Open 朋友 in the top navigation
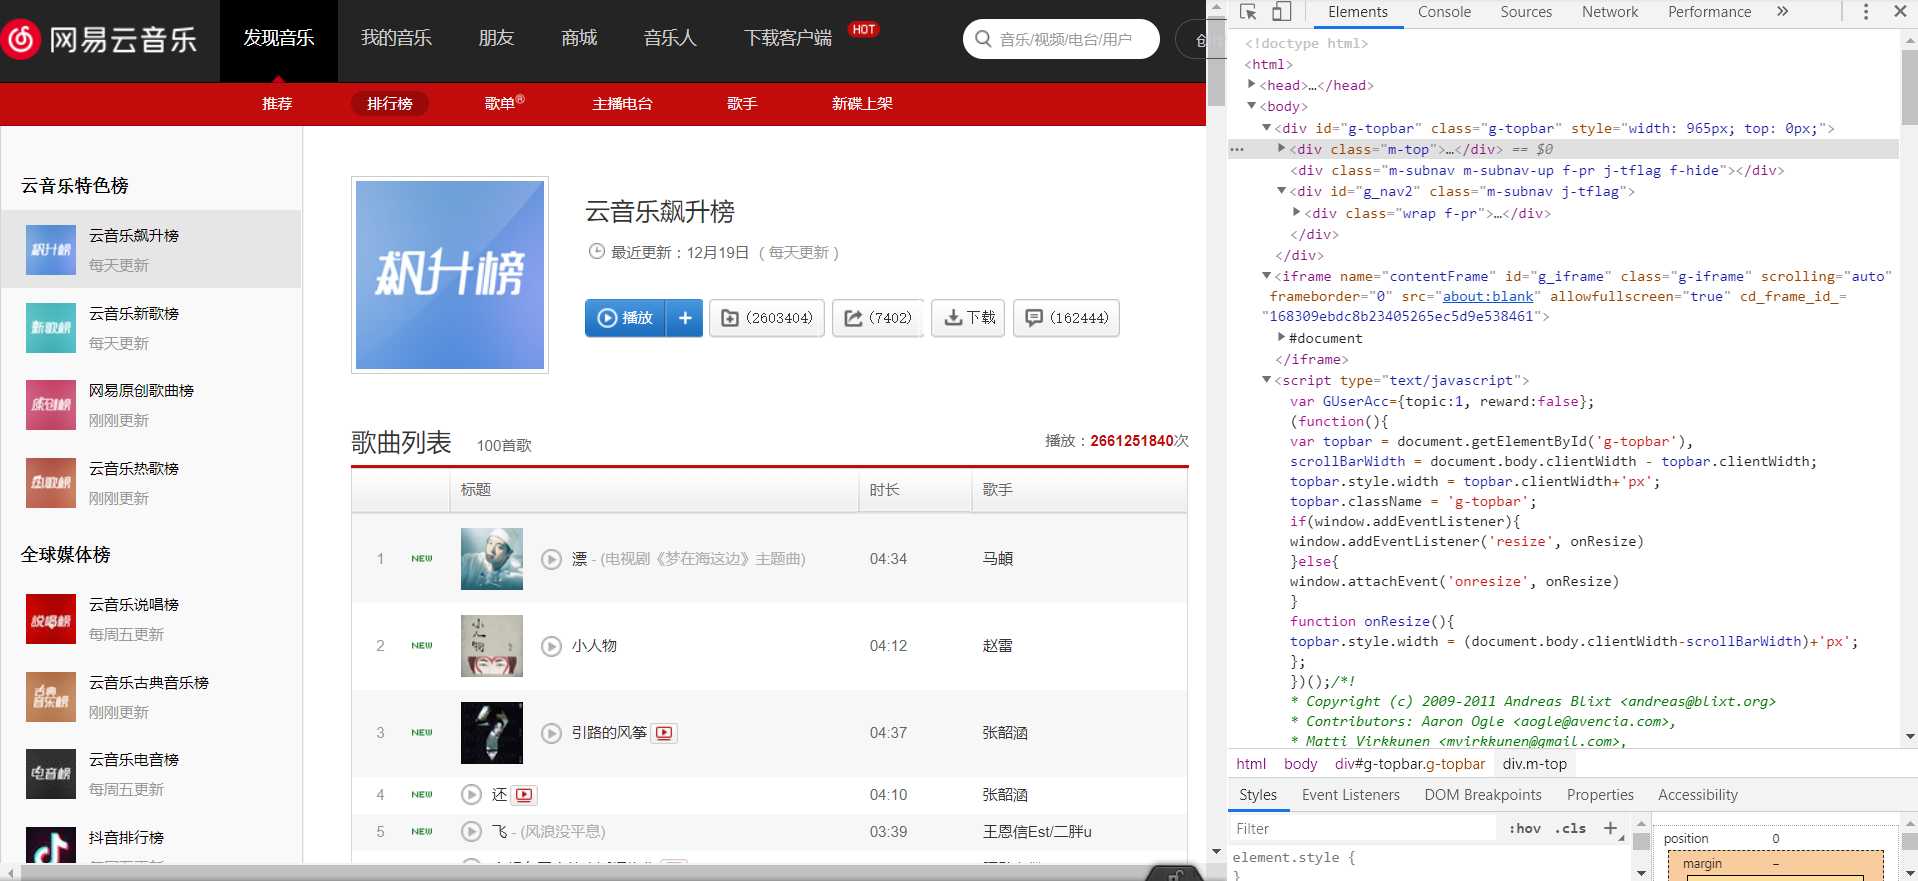 point(496,38)
